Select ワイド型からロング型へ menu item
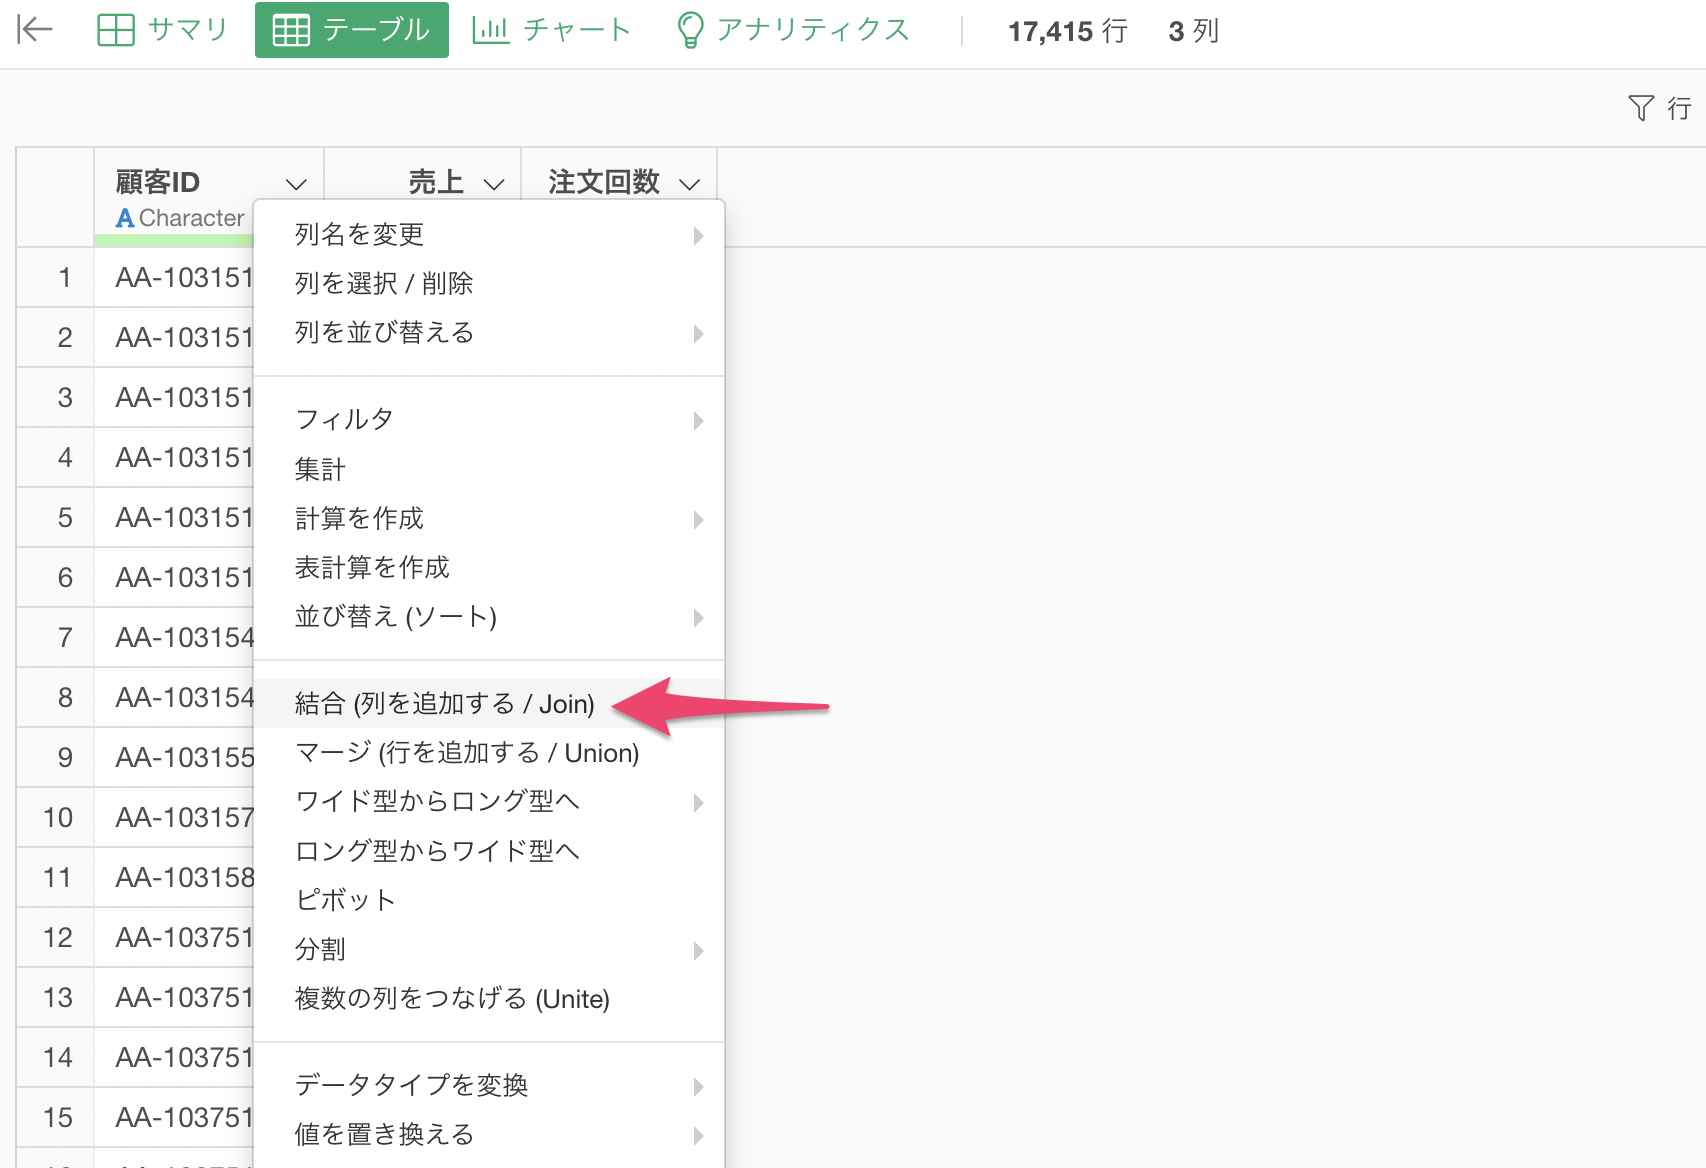Viewport: 1706px width, 1168px height. (x=489, y=802)
